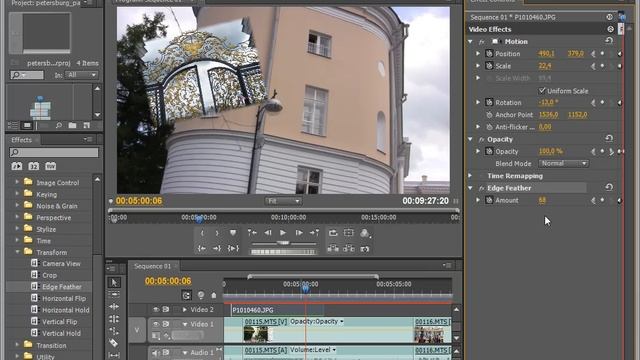Go to previous edit point

[x=252, y=233]
